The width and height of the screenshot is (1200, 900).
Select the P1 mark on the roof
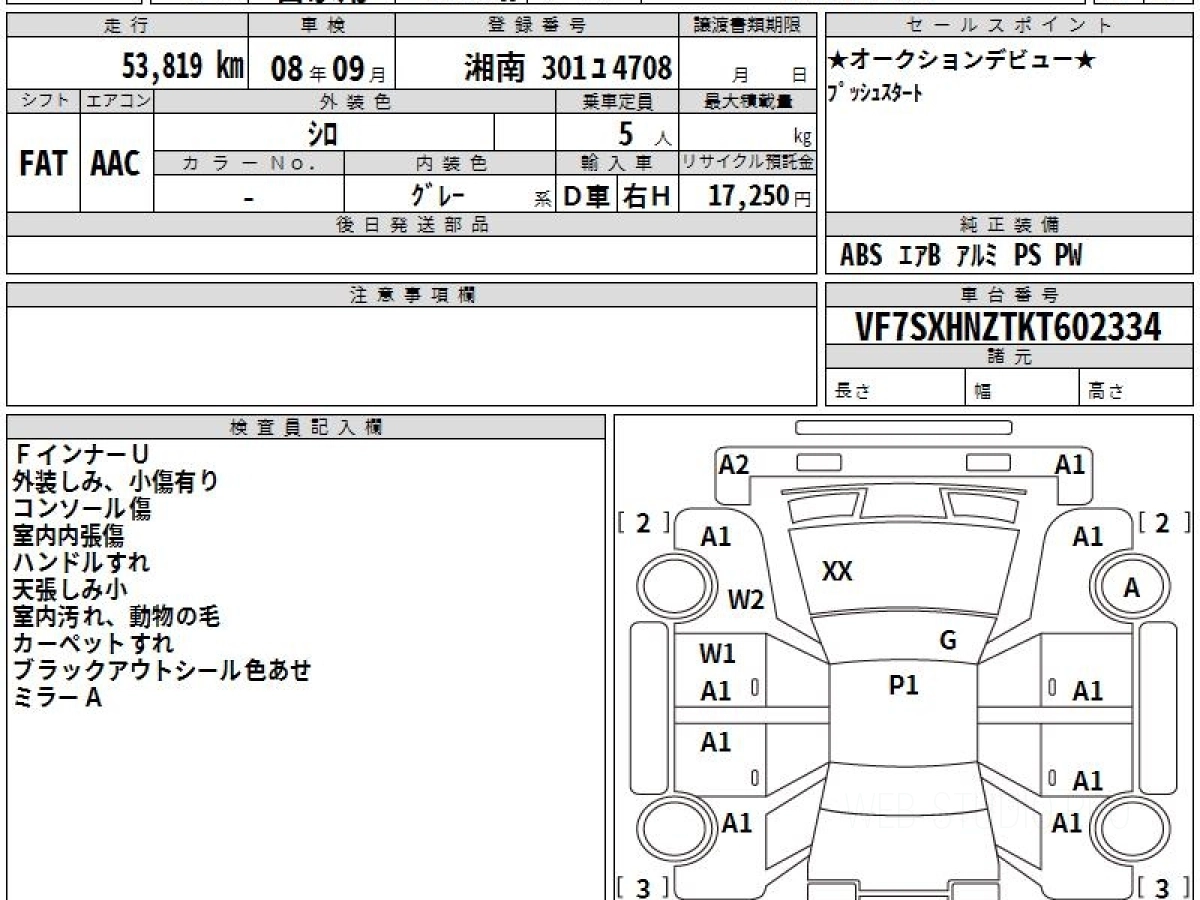coord(903,685)
